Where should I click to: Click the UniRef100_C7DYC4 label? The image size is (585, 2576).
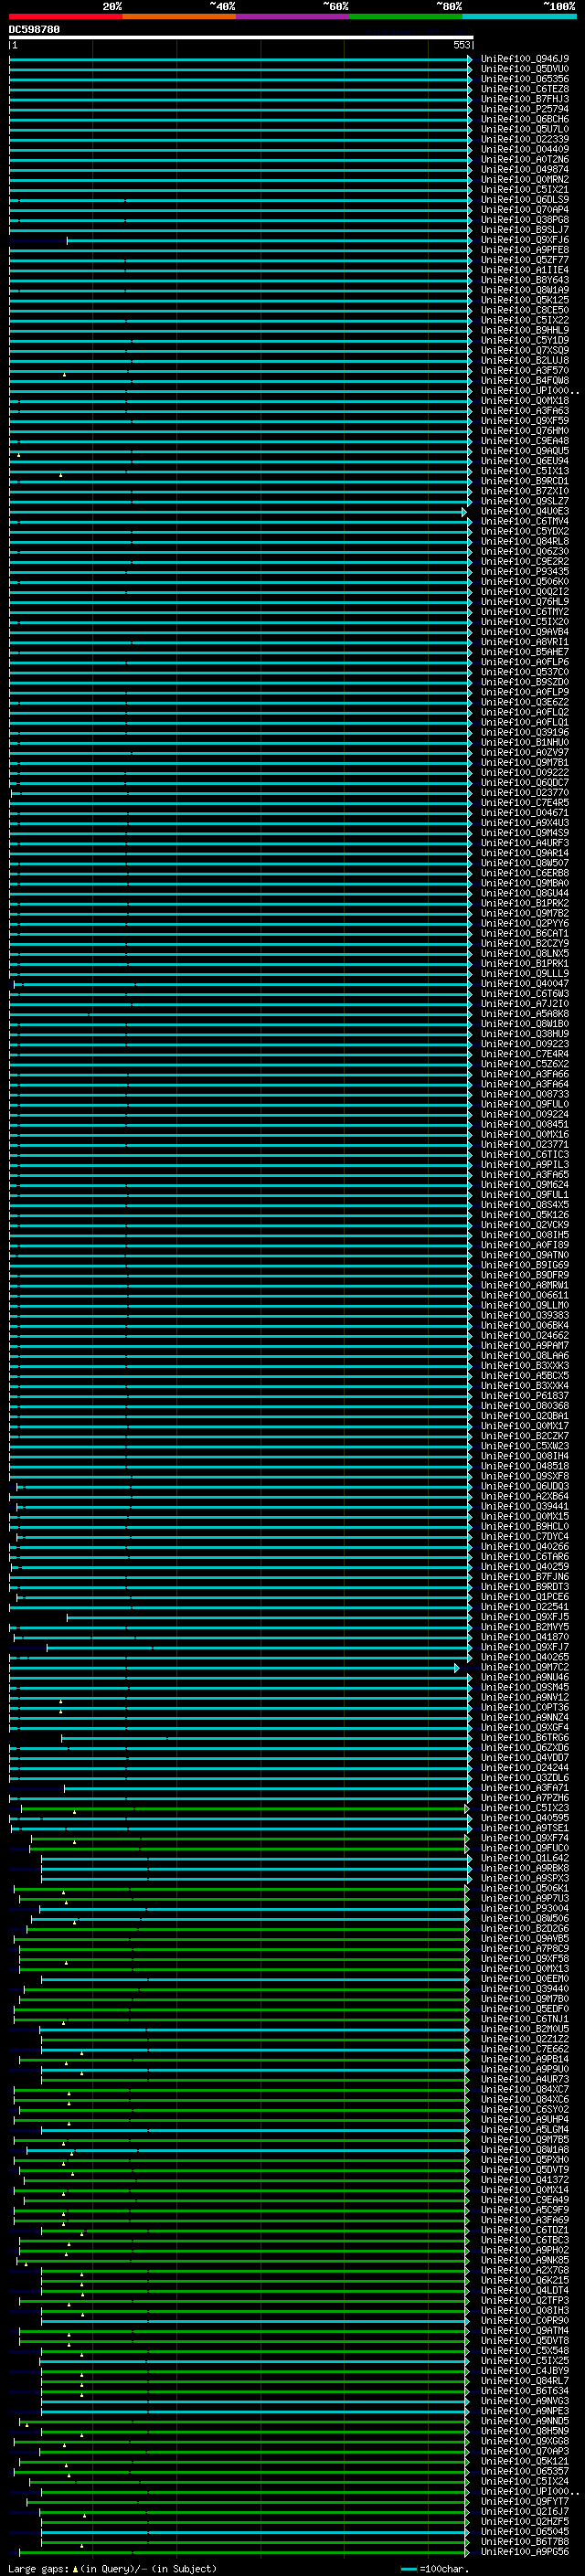(525, 1536)
